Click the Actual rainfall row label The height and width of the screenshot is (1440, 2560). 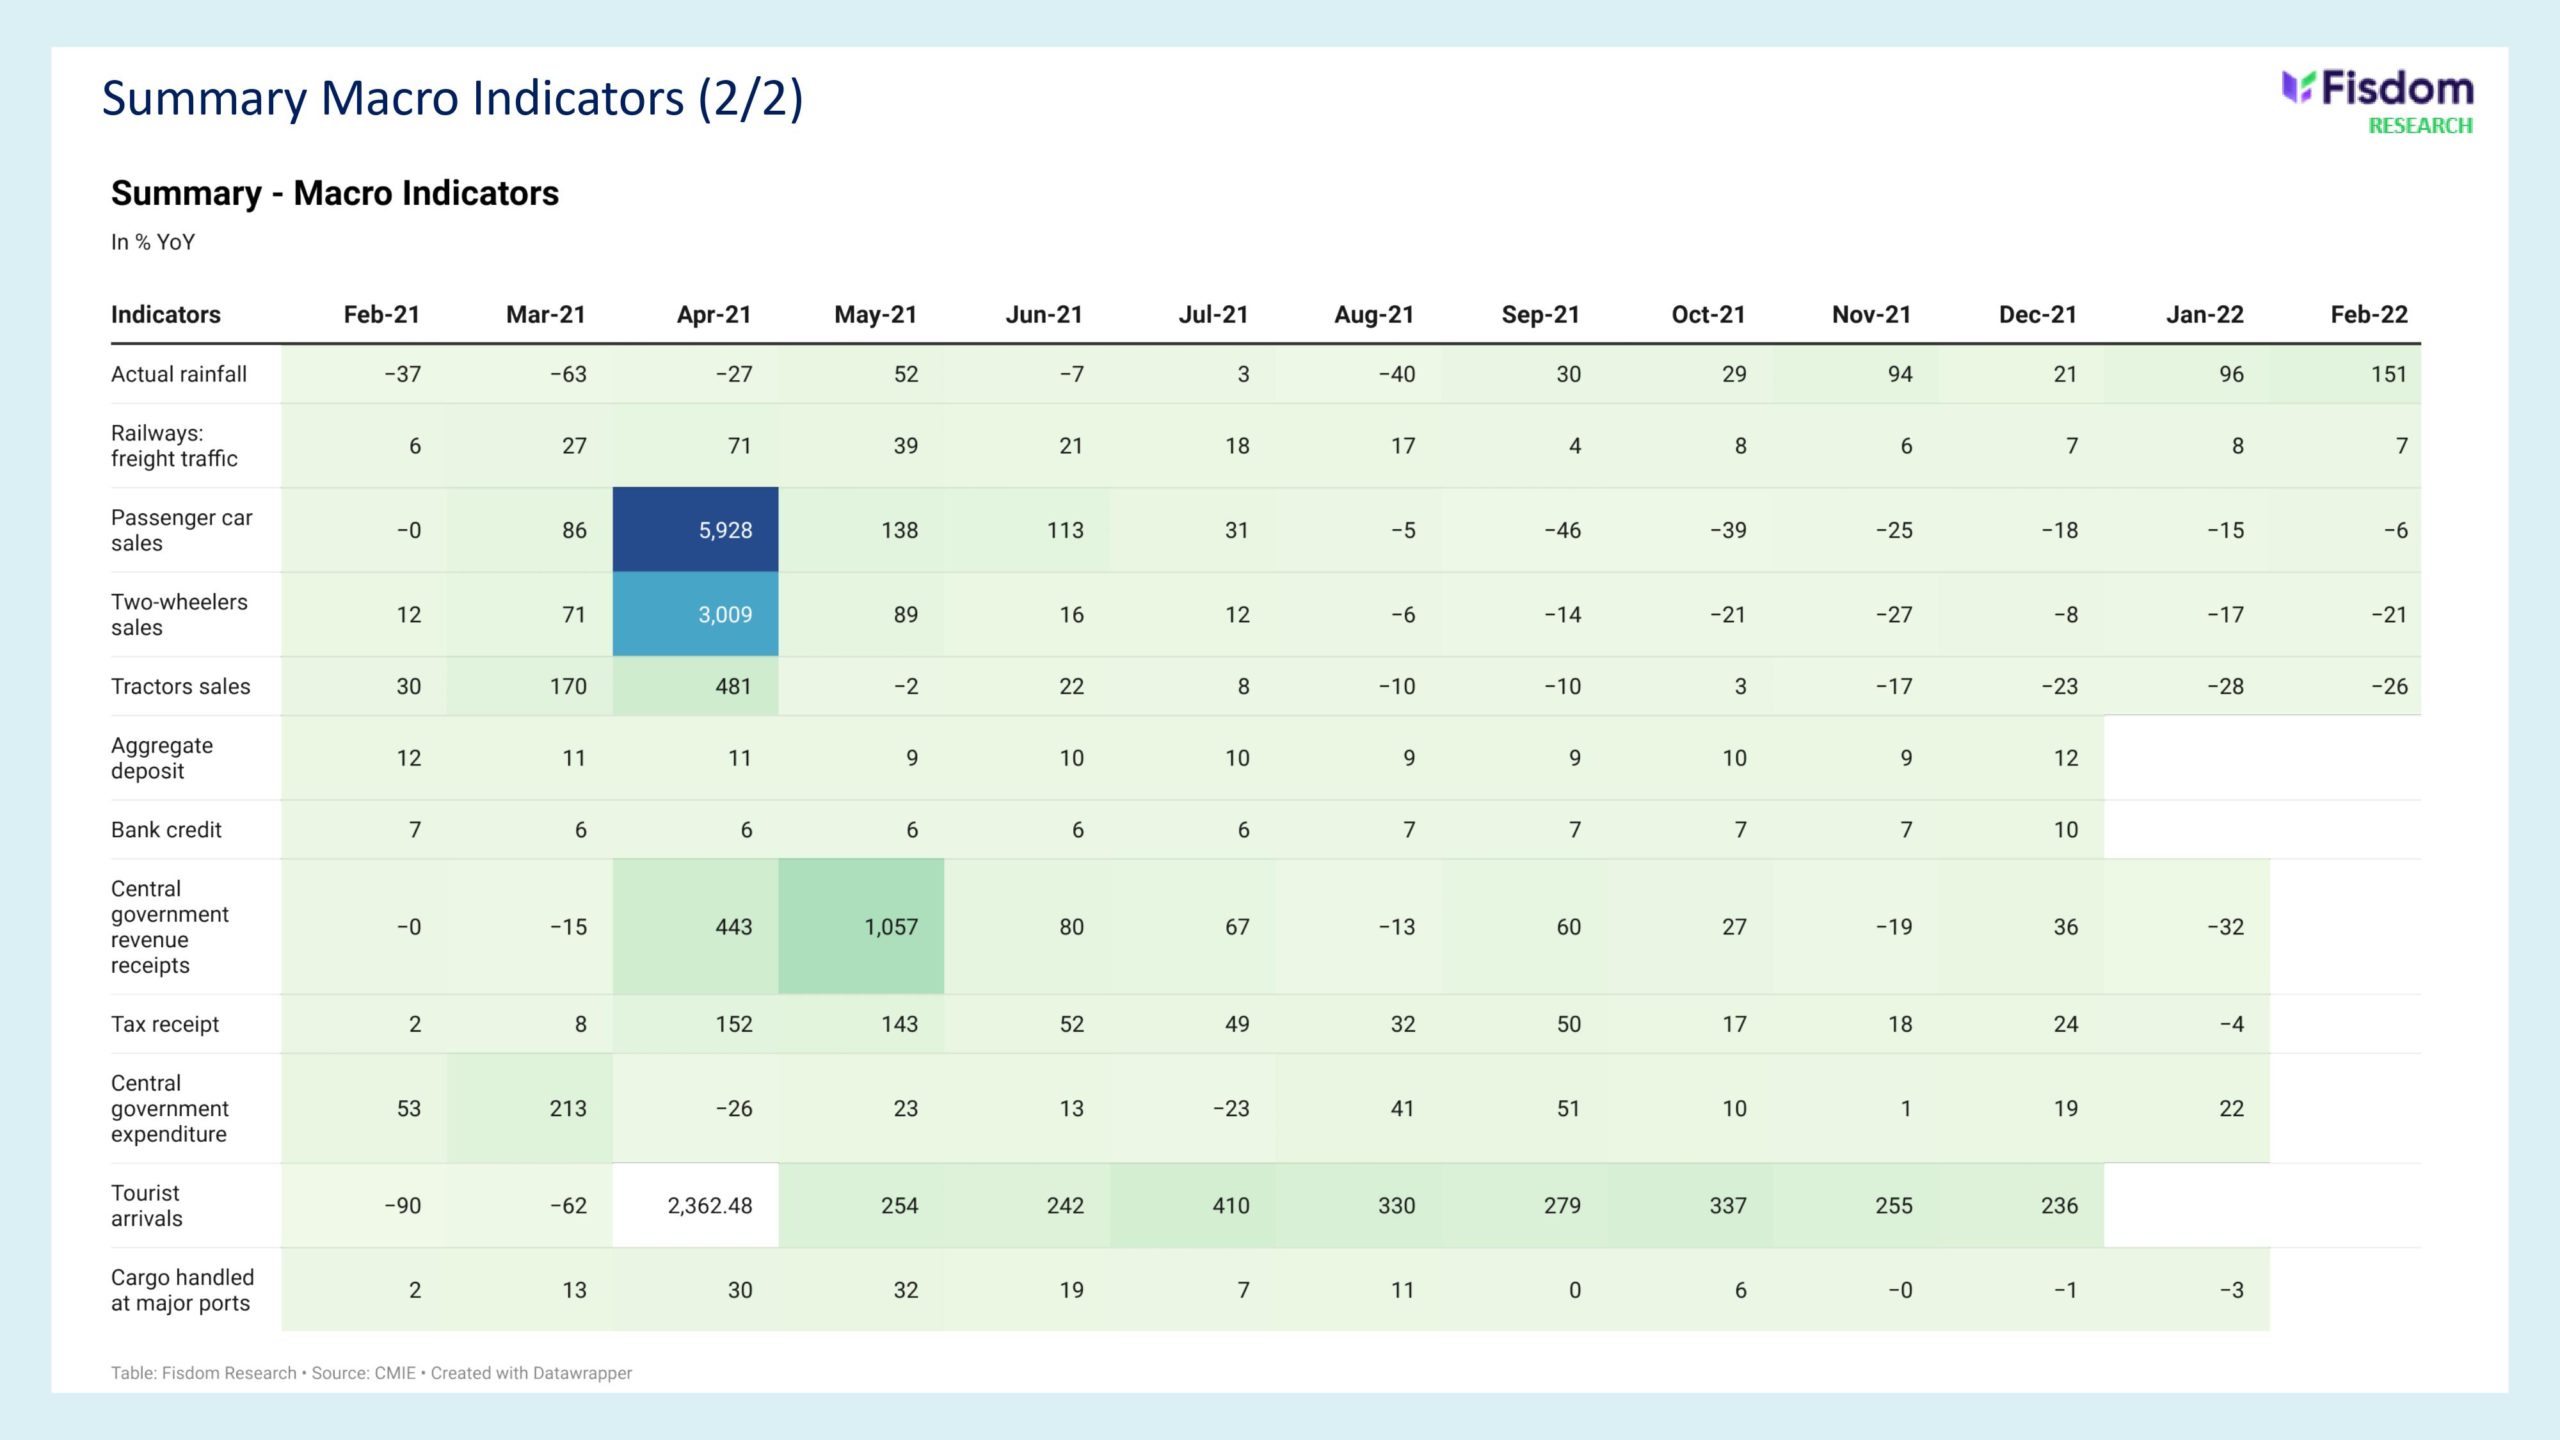pyautogui.click(x=179, y=374)
